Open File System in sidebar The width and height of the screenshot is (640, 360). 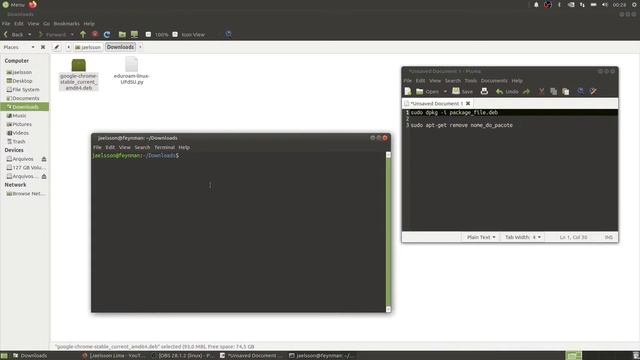click(x=25, y=89)
